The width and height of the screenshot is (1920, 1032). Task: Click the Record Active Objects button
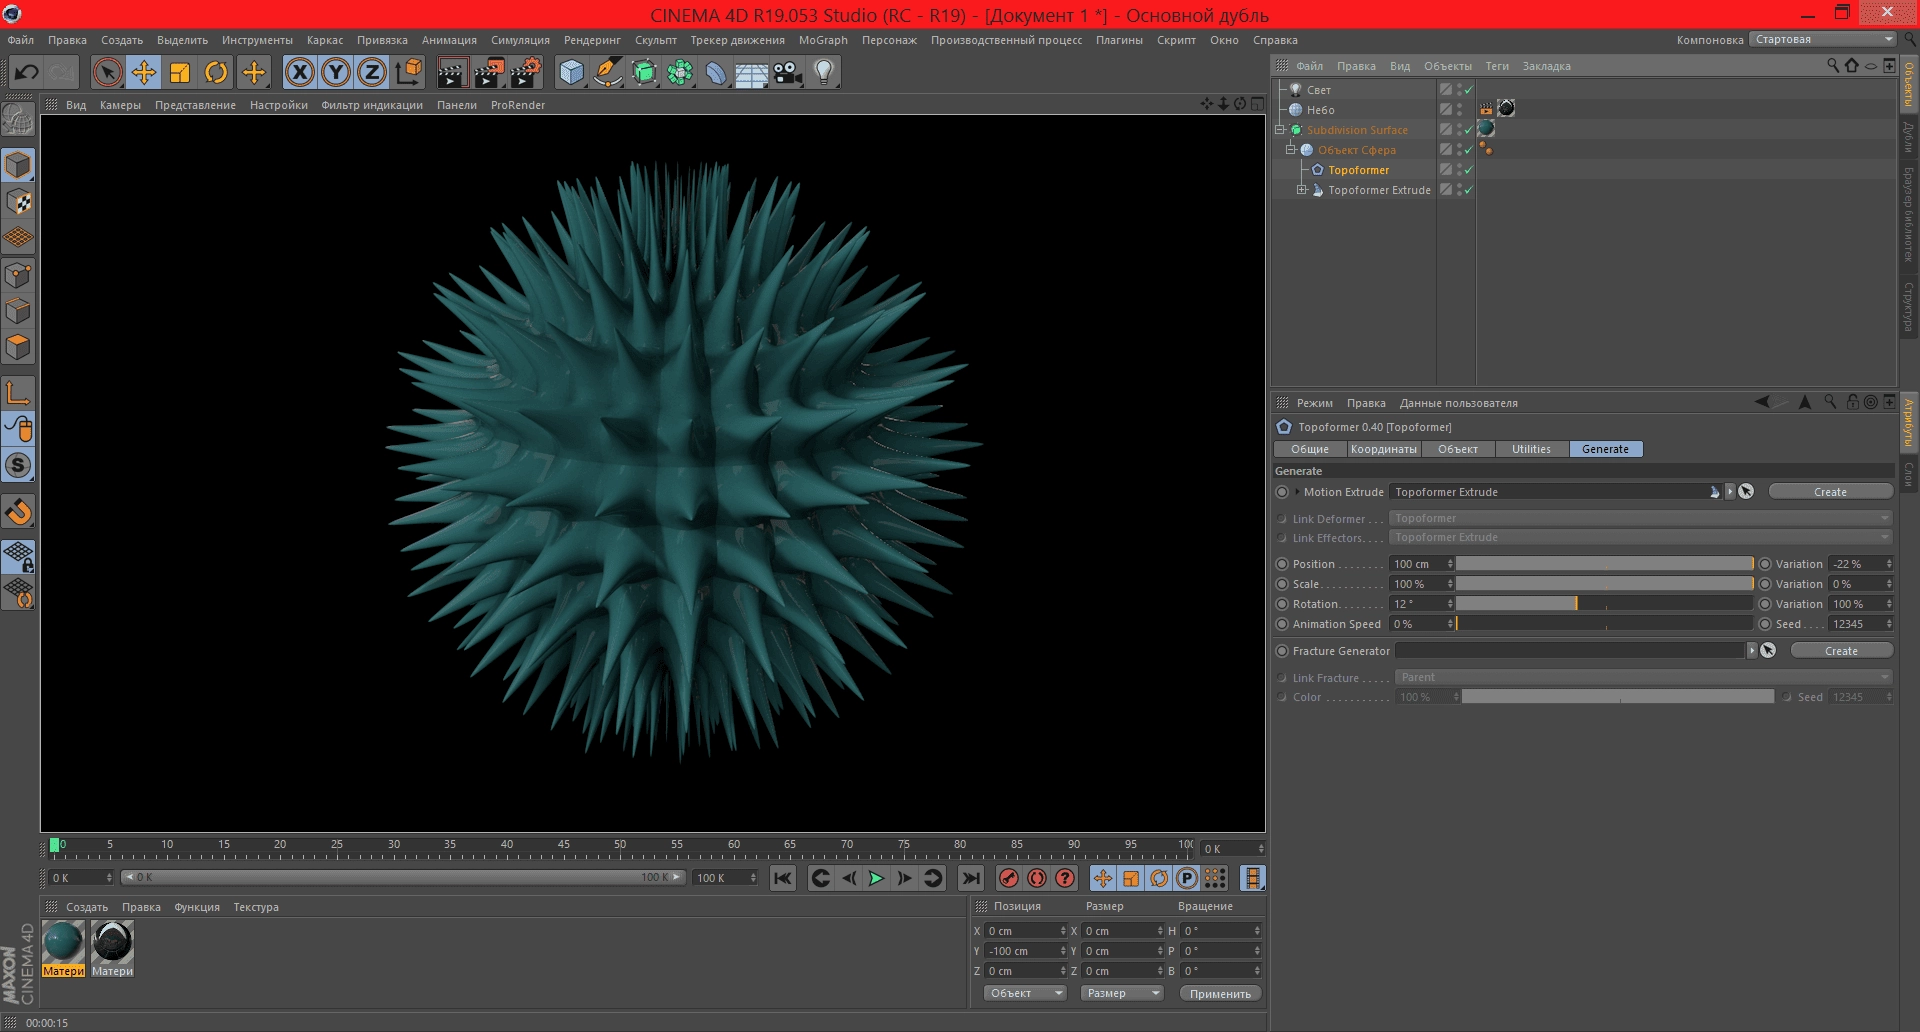point(1009,878)
